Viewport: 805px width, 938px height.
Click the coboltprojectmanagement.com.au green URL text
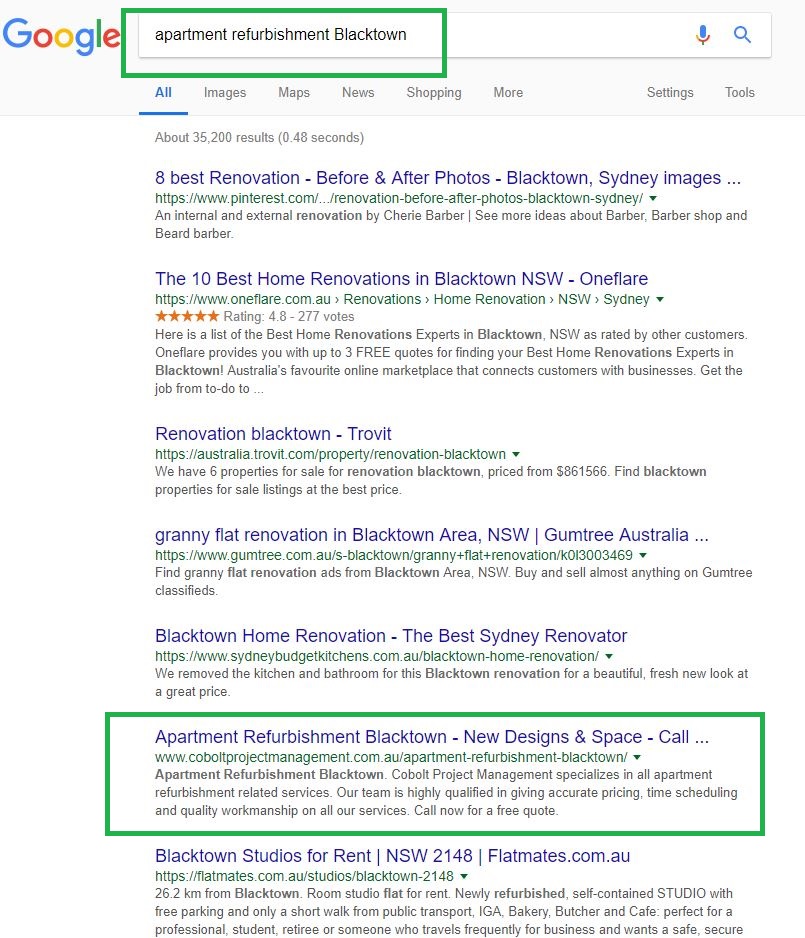coord(391,757)
